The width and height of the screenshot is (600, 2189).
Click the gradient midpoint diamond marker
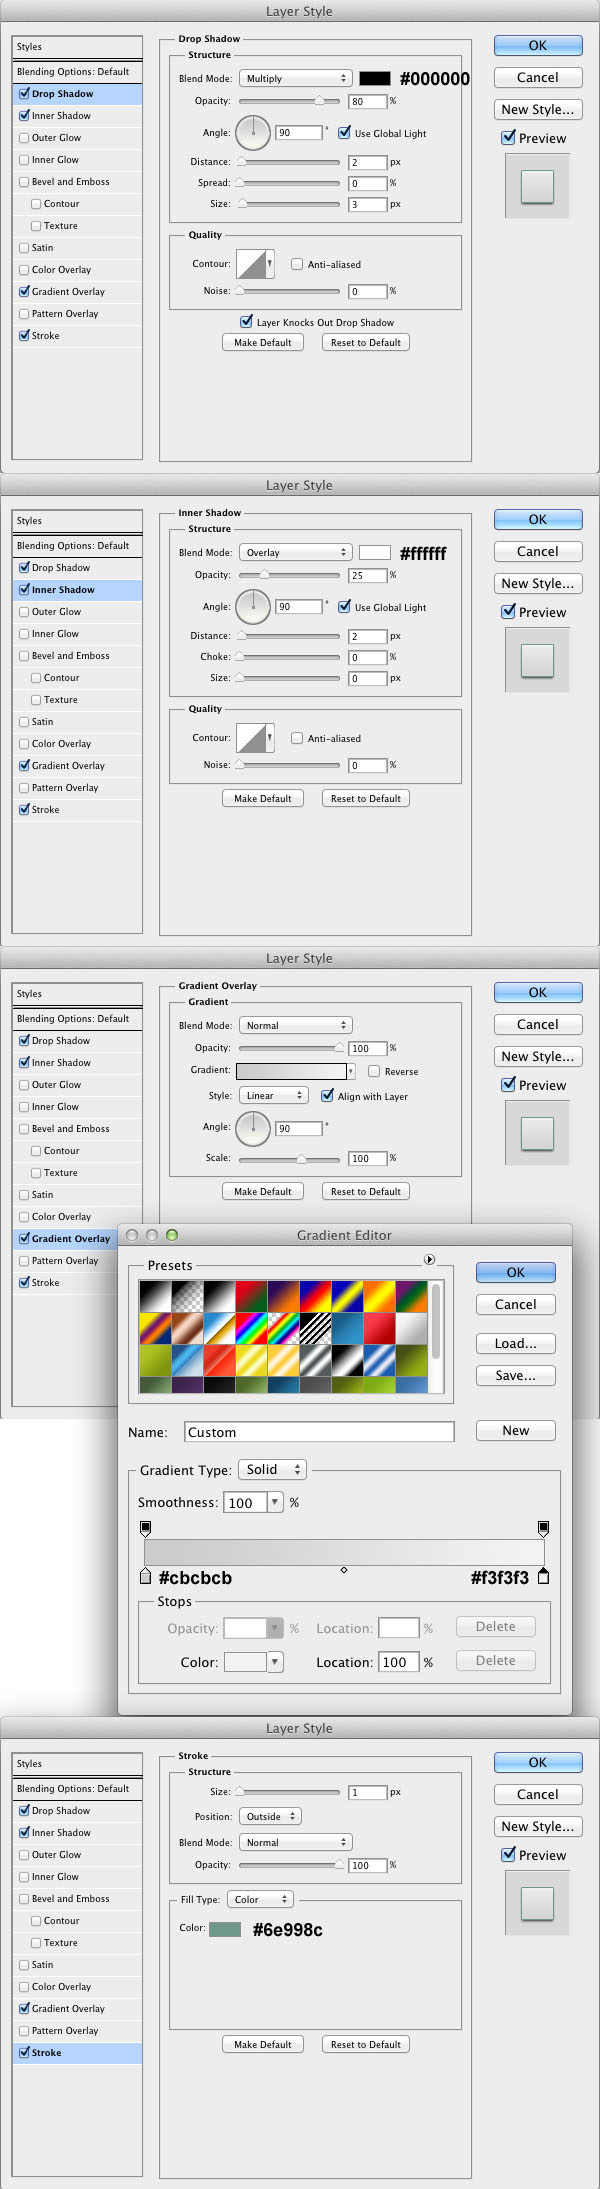[x=344, y=1570]
